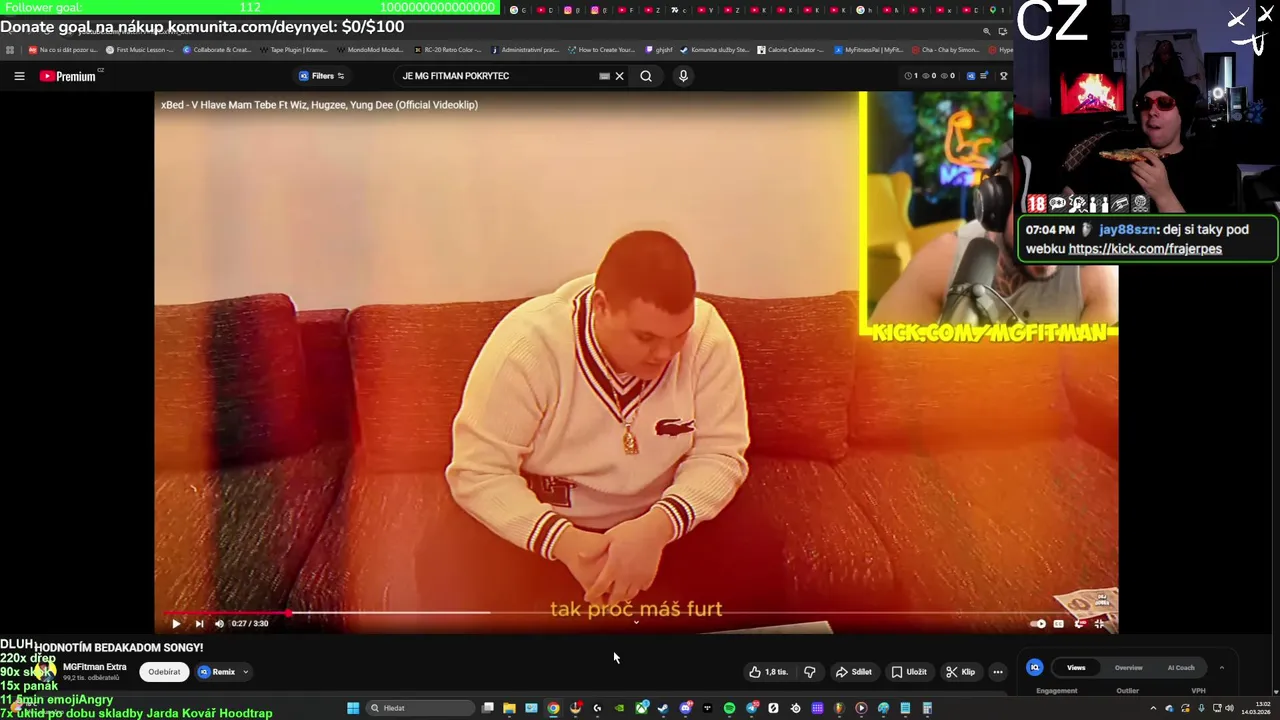Viewport: 1280px width, 720px height.
Task: Open the more actions three-dot menu
Action: tap(998, 672)
